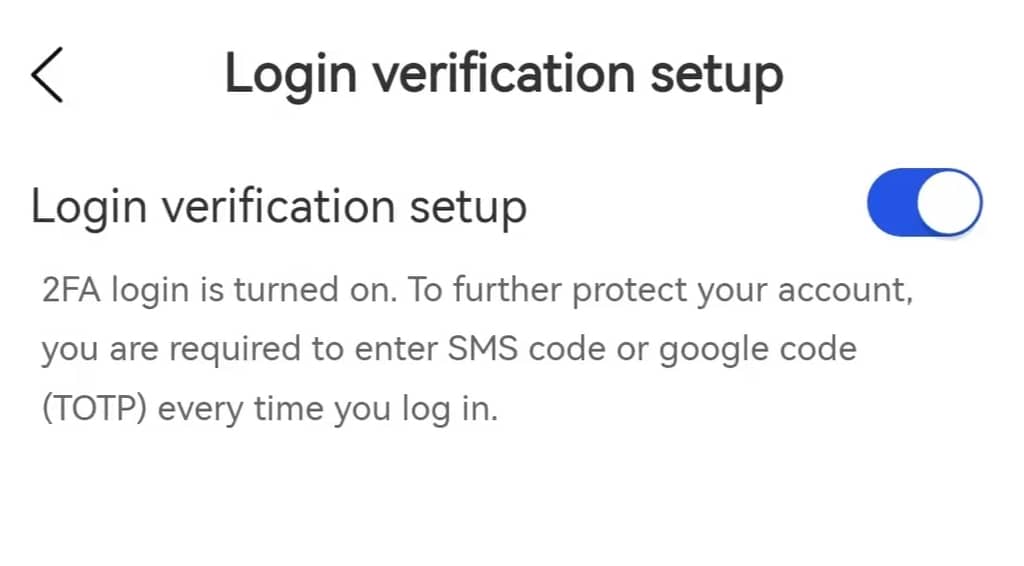Click the page title 'Login verification setup'

pos(503,75)
